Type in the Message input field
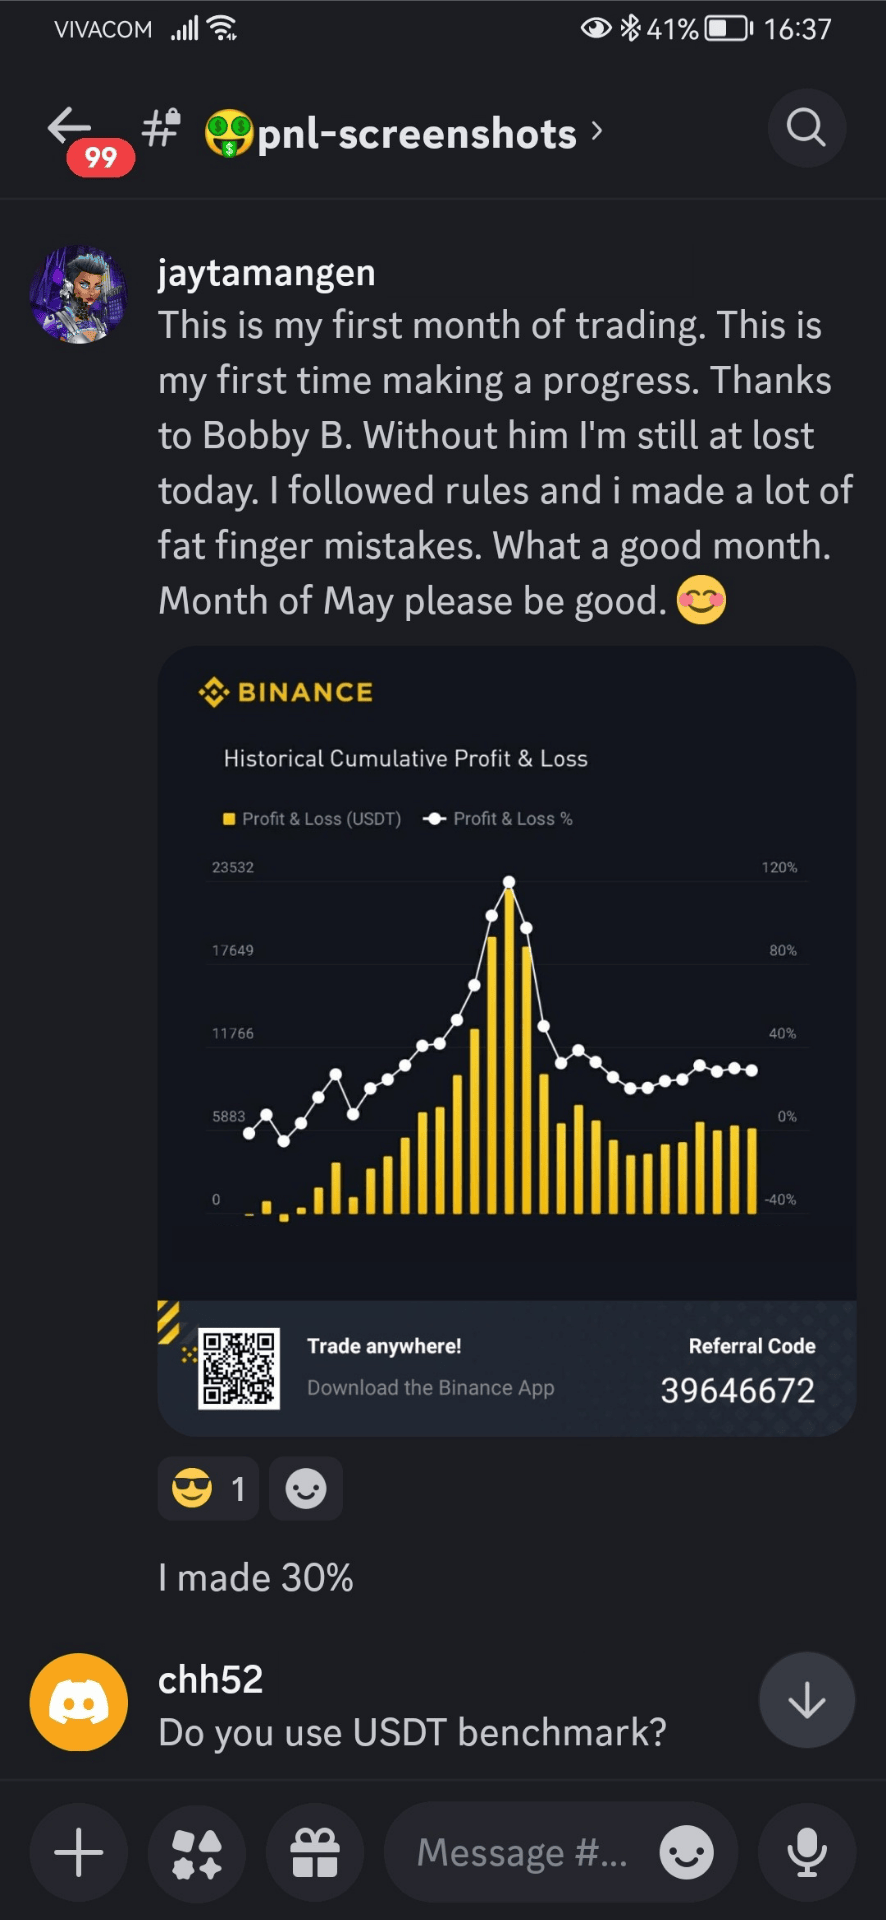Image resolution: width=886 pixels, height=1920 pixels. tap(522, 1853)
